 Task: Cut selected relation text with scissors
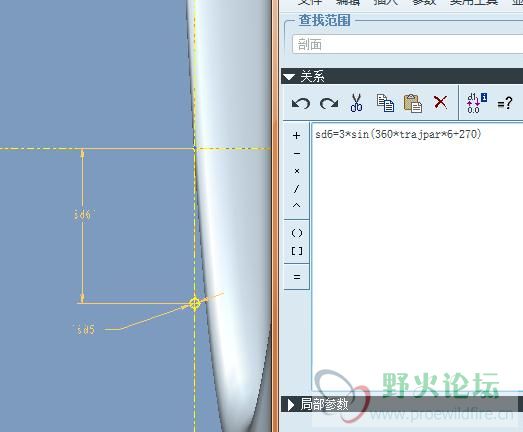click(x=356, y=102)
